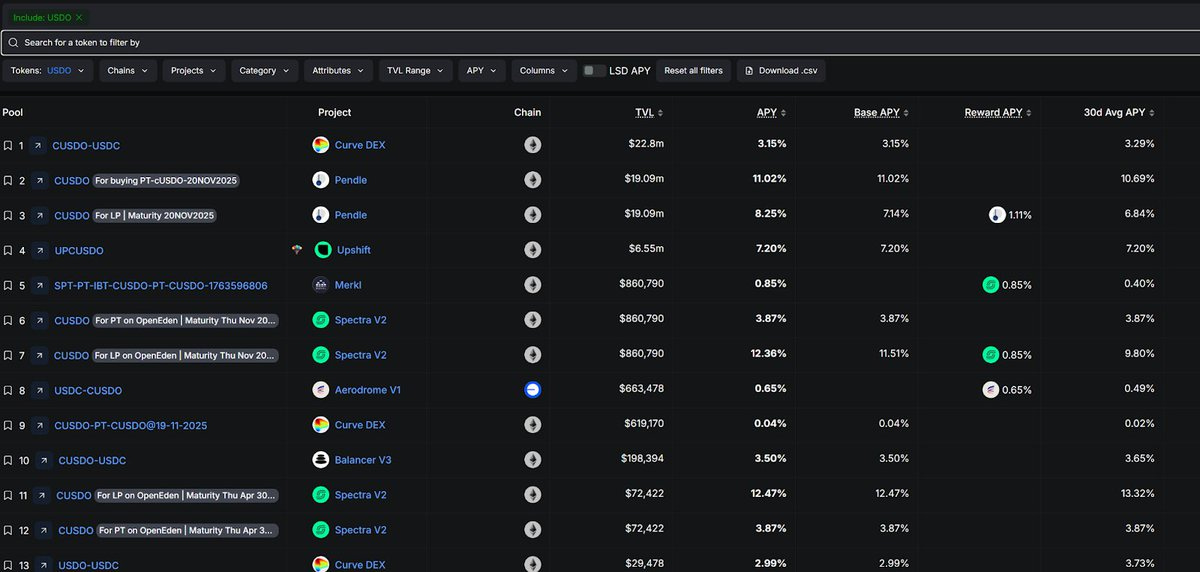Open Attributes filter dropdown
This screenshot has height=572, width=1200.
pos(338,71)
